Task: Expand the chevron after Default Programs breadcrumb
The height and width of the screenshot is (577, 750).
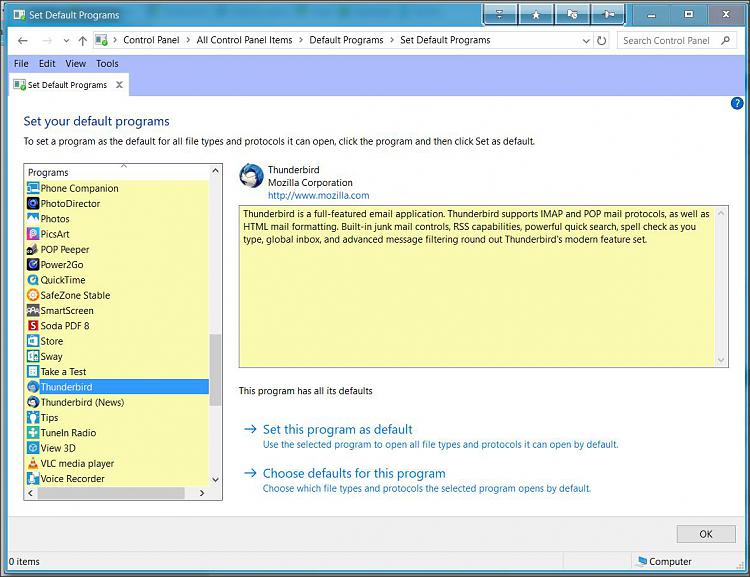Action: [x=392, y=40]
